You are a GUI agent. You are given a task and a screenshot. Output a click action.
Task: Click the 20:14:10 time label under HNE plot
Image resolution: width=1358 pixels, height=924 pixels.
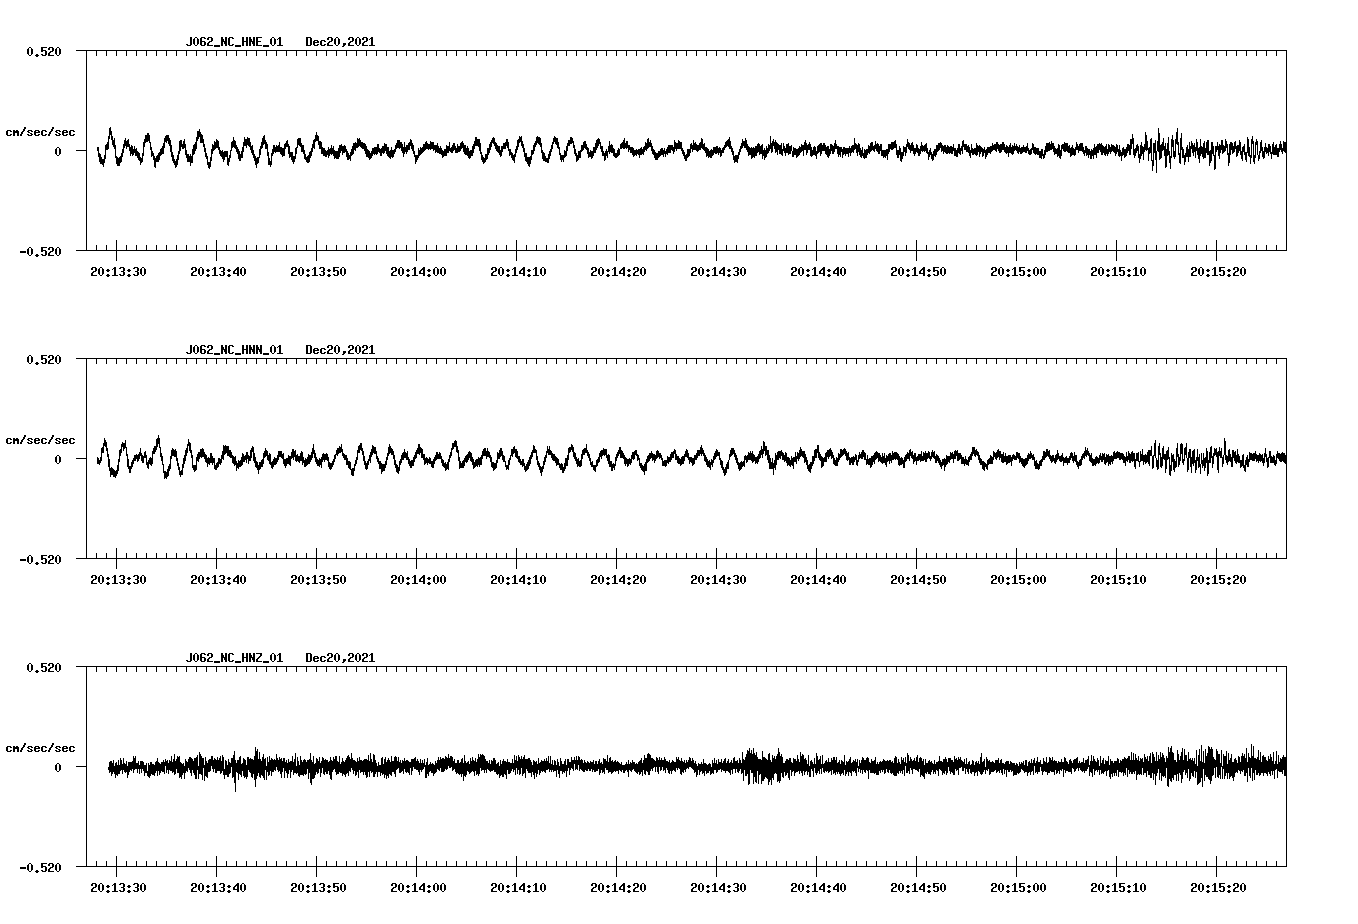pyautogui.click(x=518, y=271)
